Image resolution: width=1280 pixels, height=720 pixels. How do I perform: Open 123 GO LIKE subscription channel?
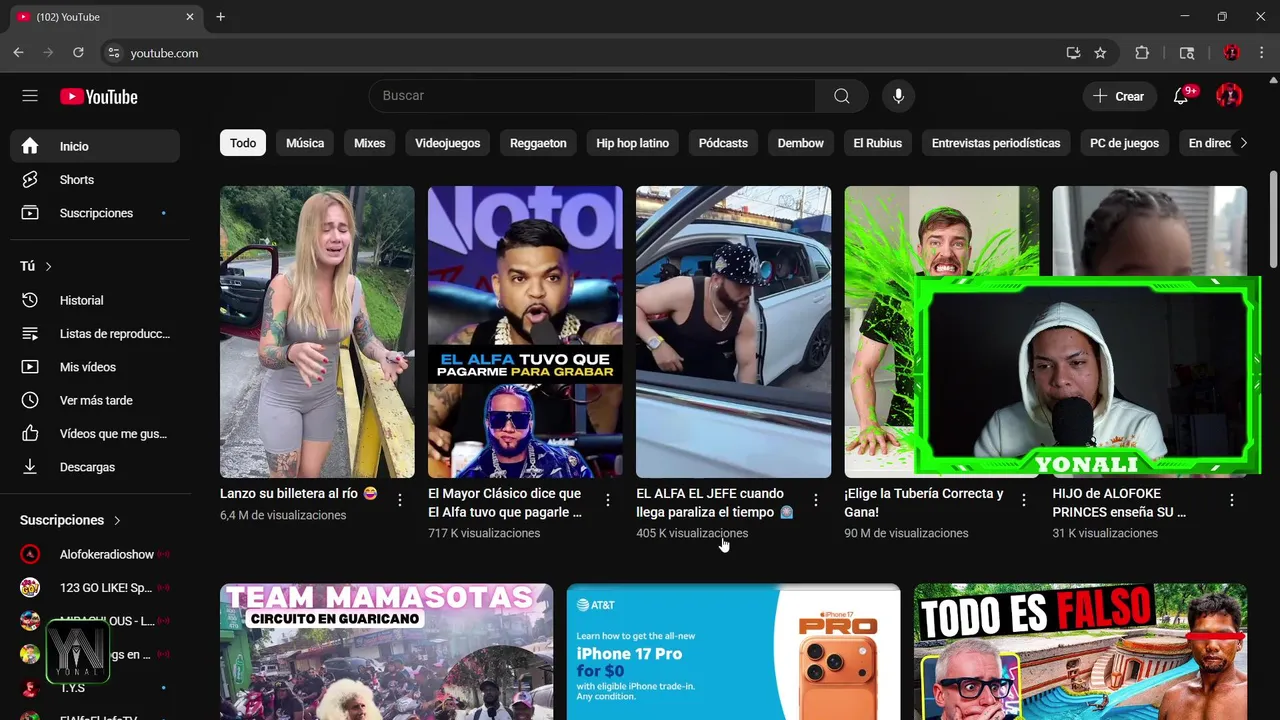(95, 587)
